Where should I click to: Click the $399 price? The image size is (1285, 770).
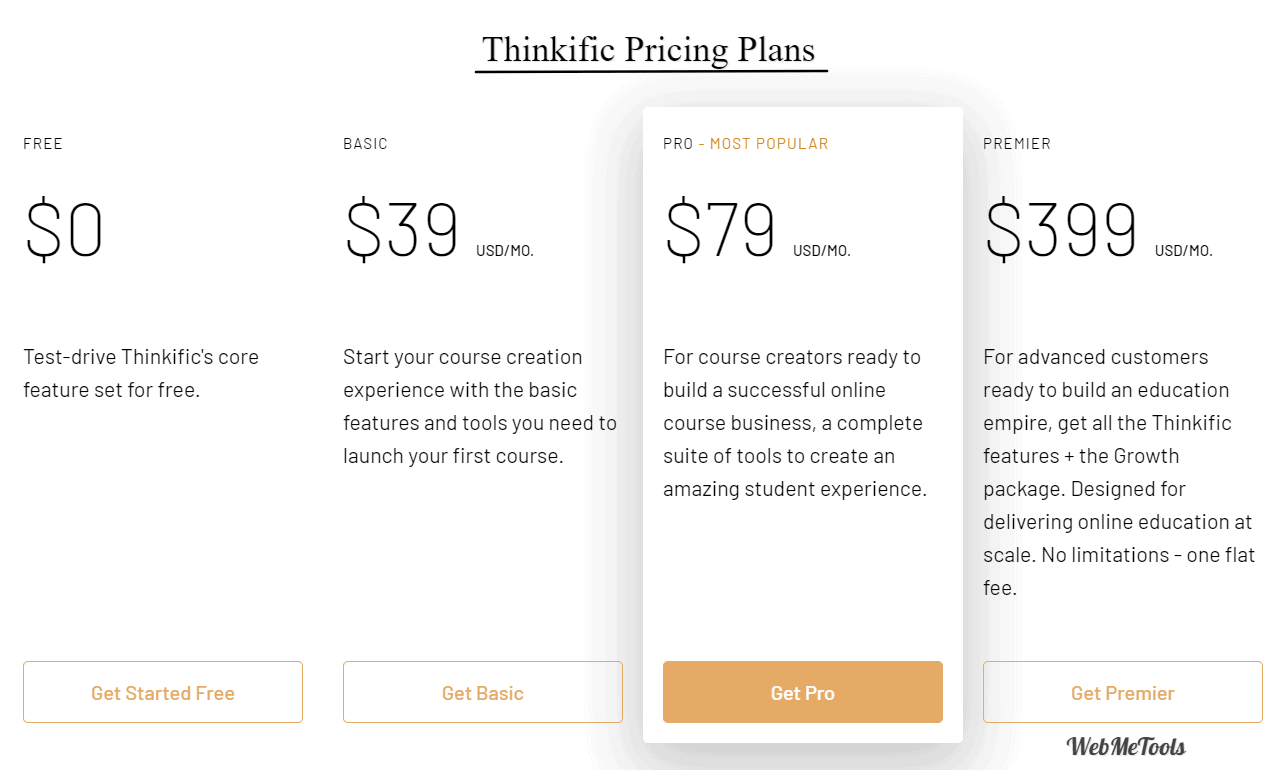pyautogui.click(x=1061, y=231)
